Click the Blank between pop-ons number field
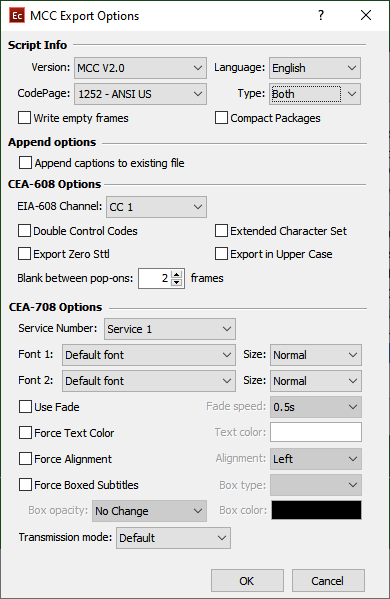Viewport: 390px width, 599px height. coord(155,278)
